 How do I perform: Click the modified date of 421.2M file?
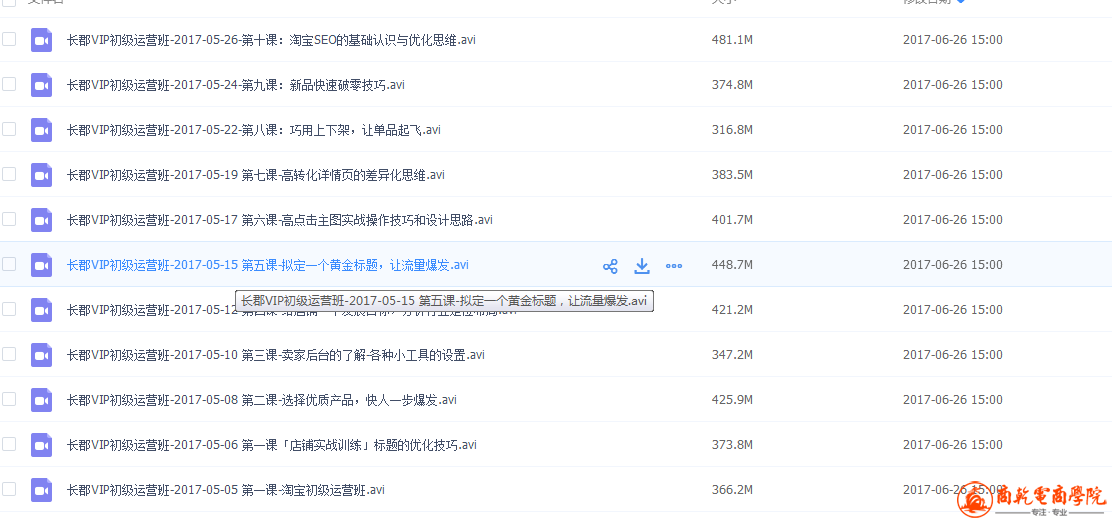(952, 309)
